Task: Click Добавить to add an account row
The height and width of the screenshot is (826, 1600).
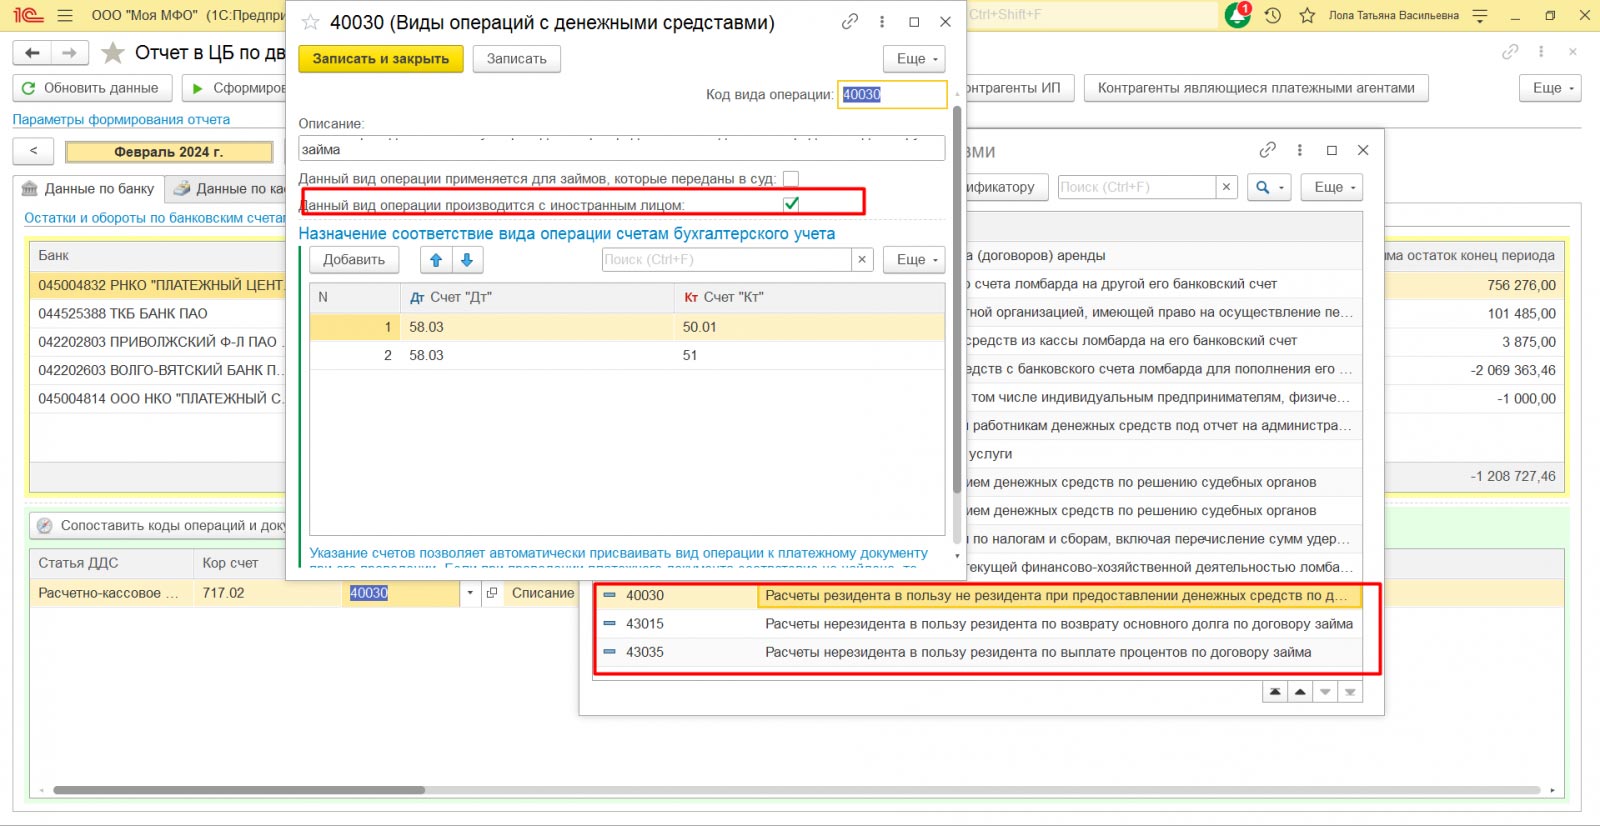Action: click(354, 260)
